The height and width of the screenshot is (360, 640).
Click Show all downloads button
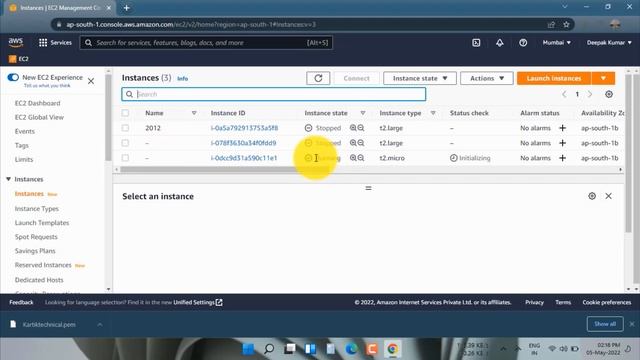pos(605,324)
